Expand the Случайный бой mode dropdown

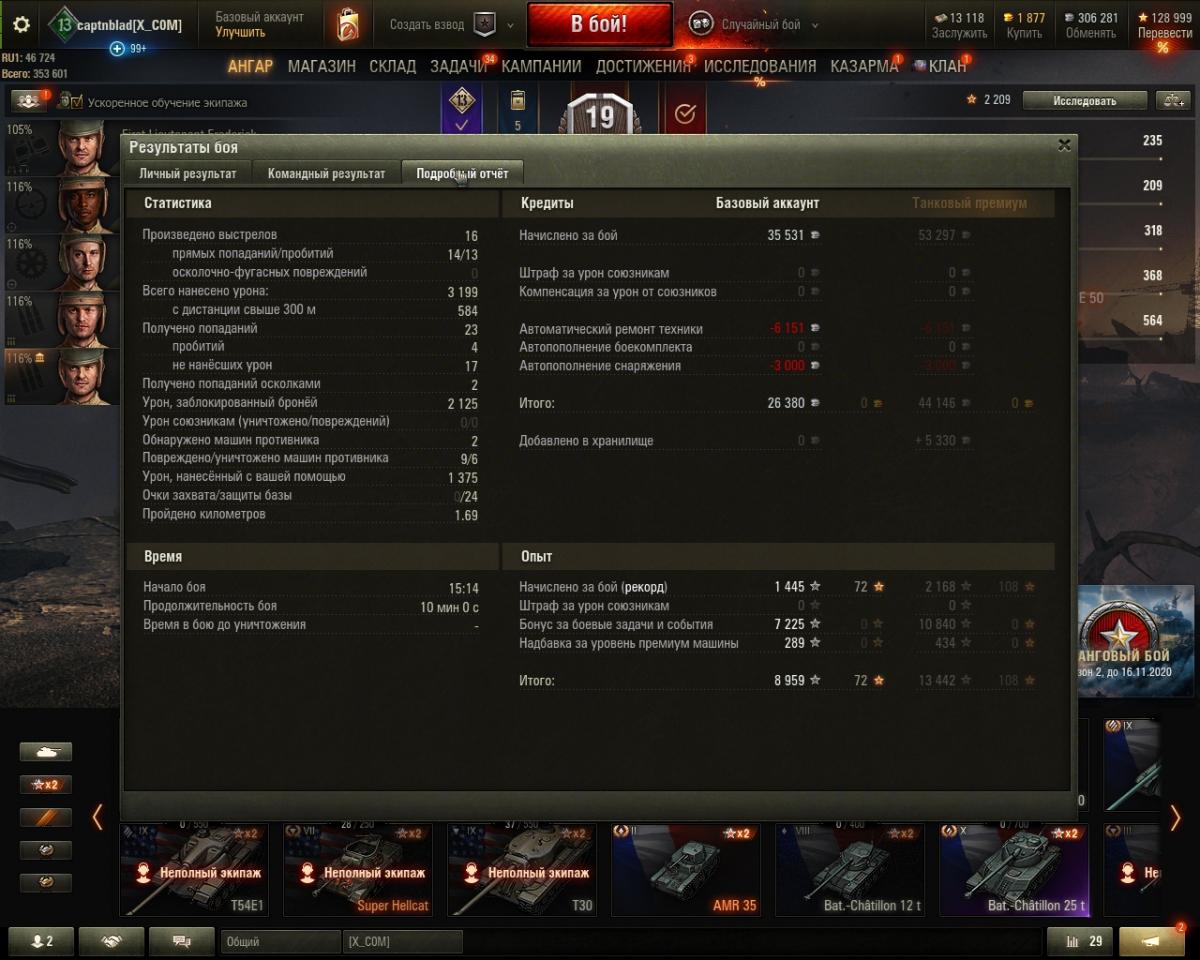[x=815, y=25]
